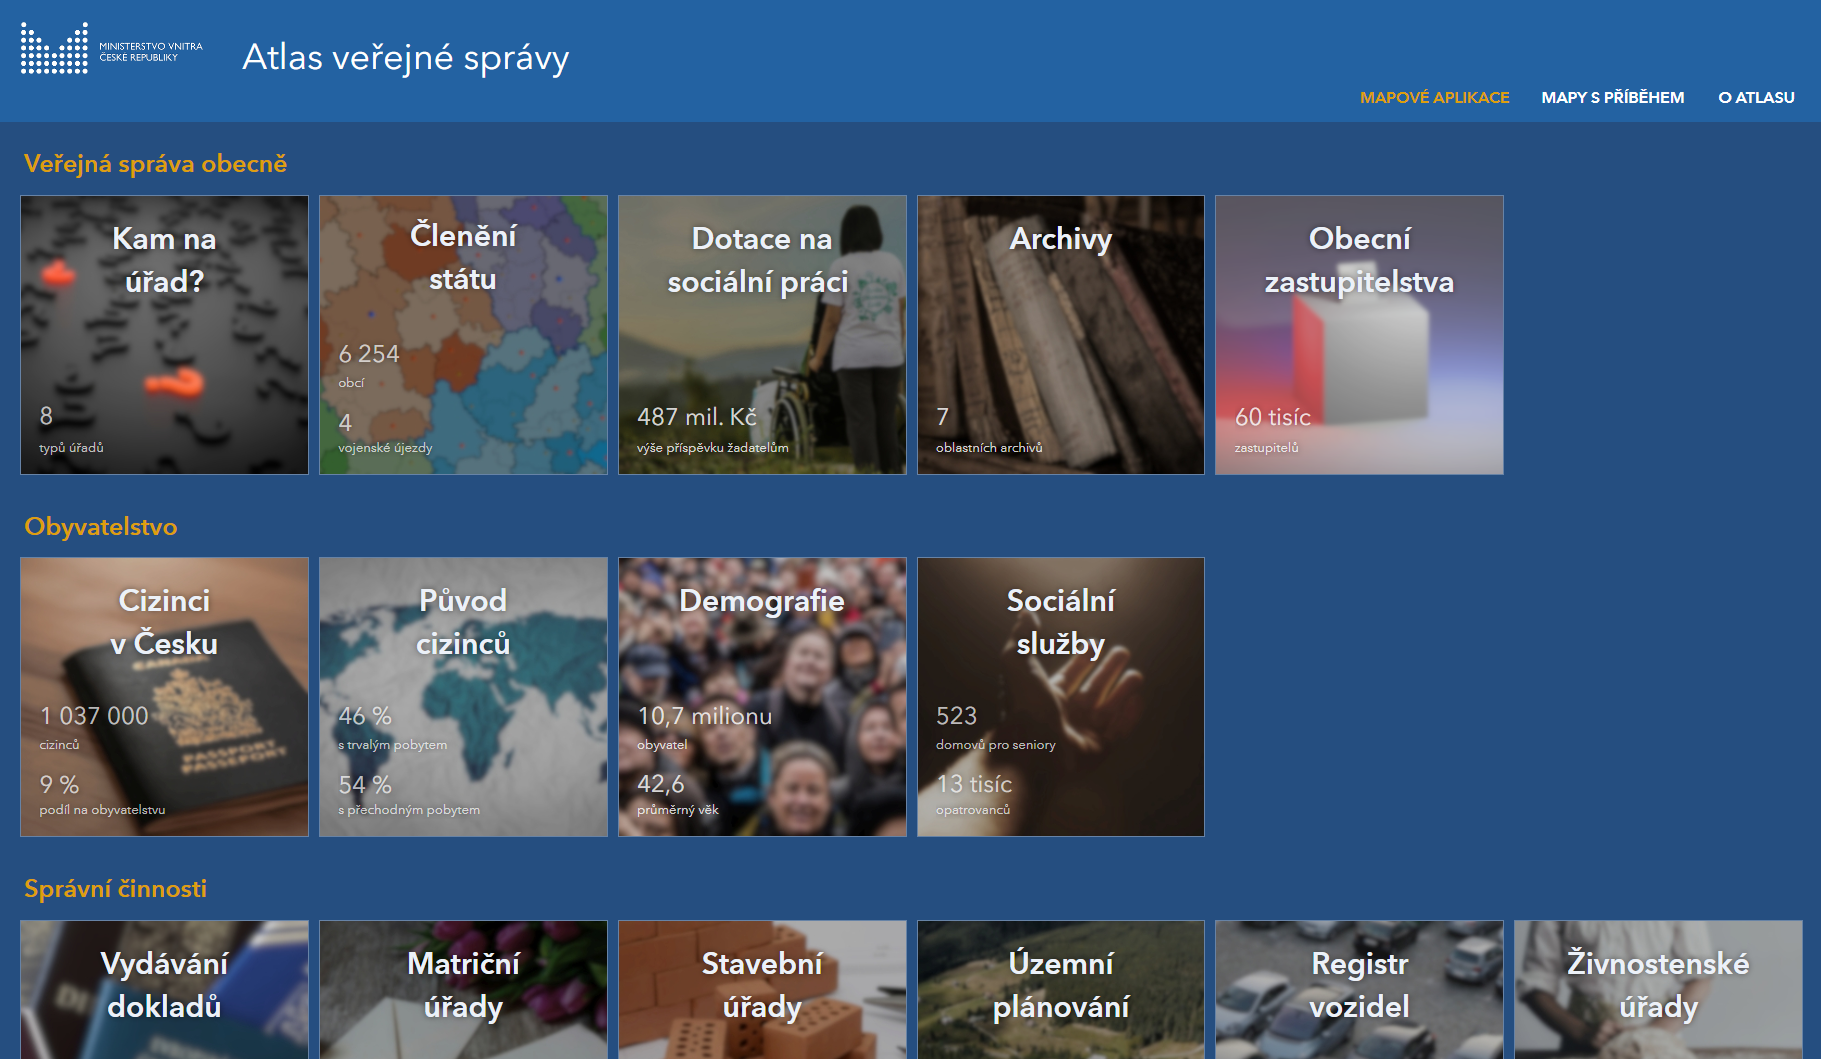Click the Sociální služby tile
1821x1059 pixels.
click(x=1060, y=697)
